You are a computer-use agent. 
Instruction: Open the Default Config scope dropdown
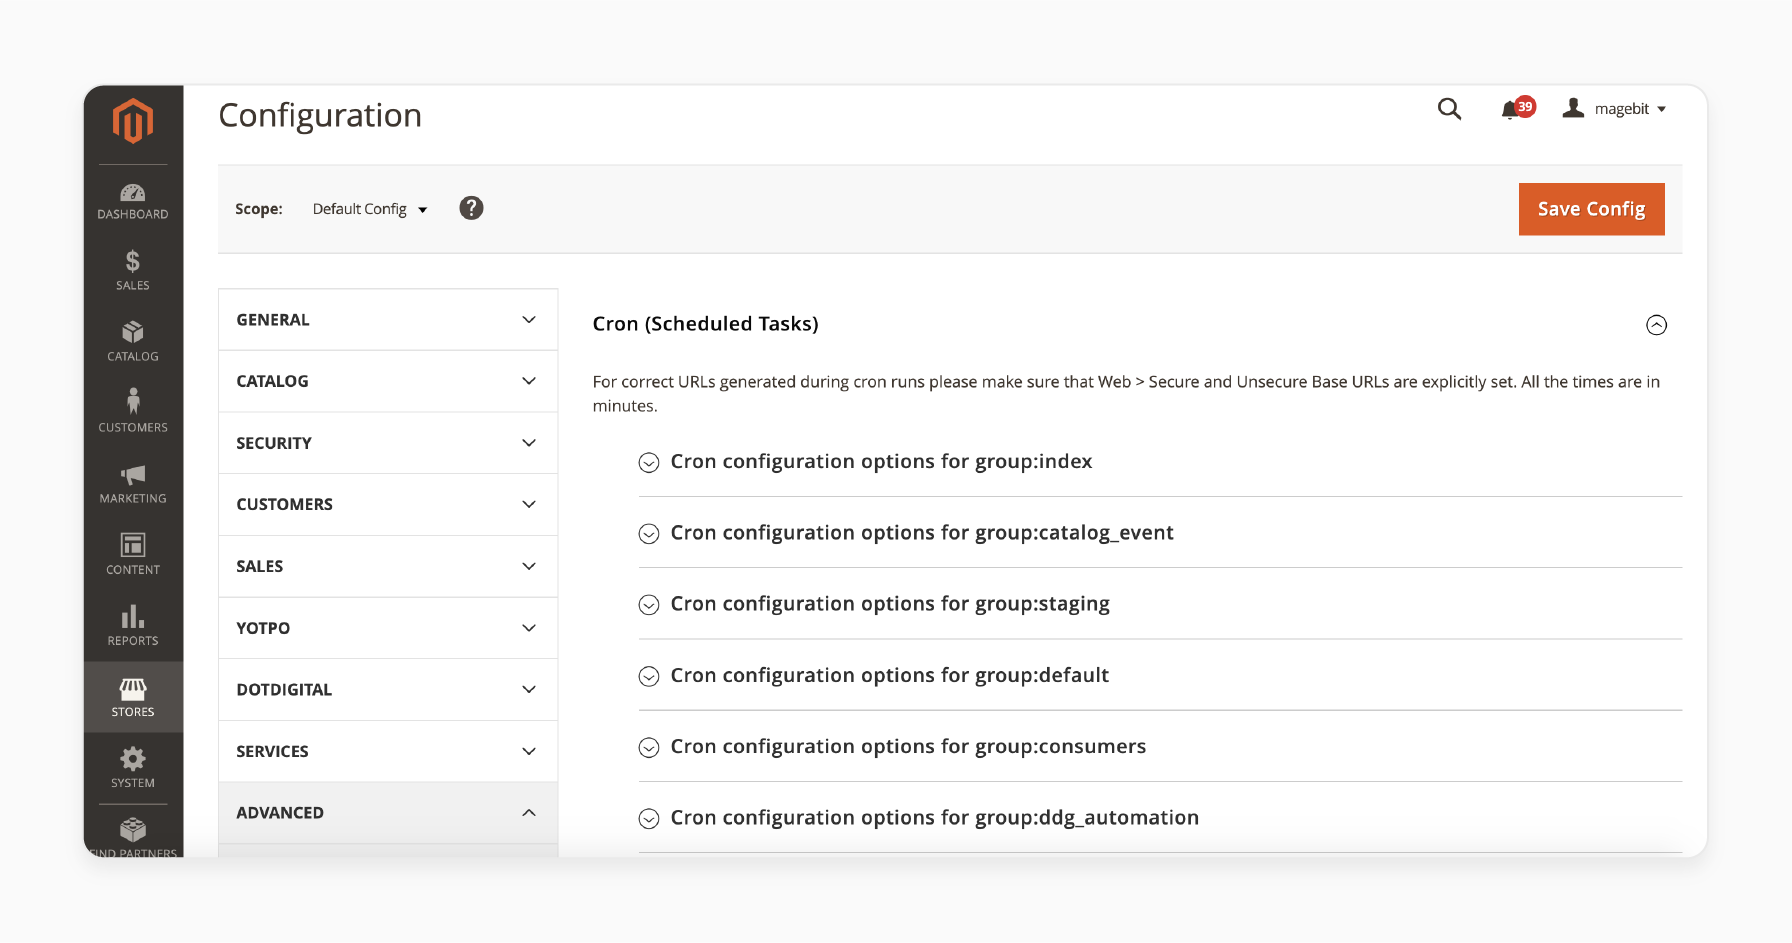[370, 209]
